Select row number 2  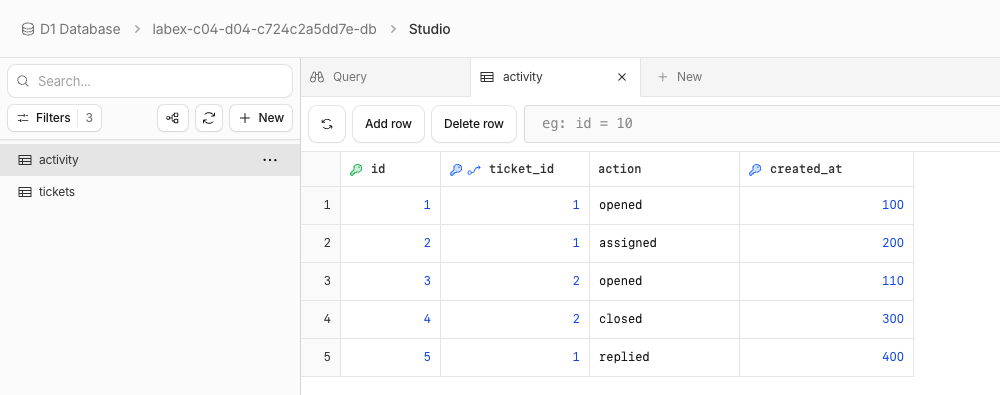tap(321, 243)
